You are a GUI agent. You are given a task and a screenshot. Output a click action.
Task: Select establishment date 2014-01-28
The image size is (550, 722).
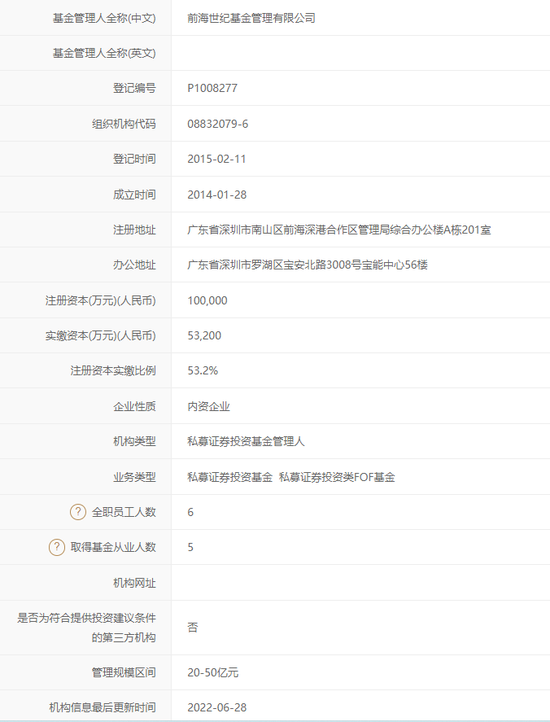click(x=216, y=194)
